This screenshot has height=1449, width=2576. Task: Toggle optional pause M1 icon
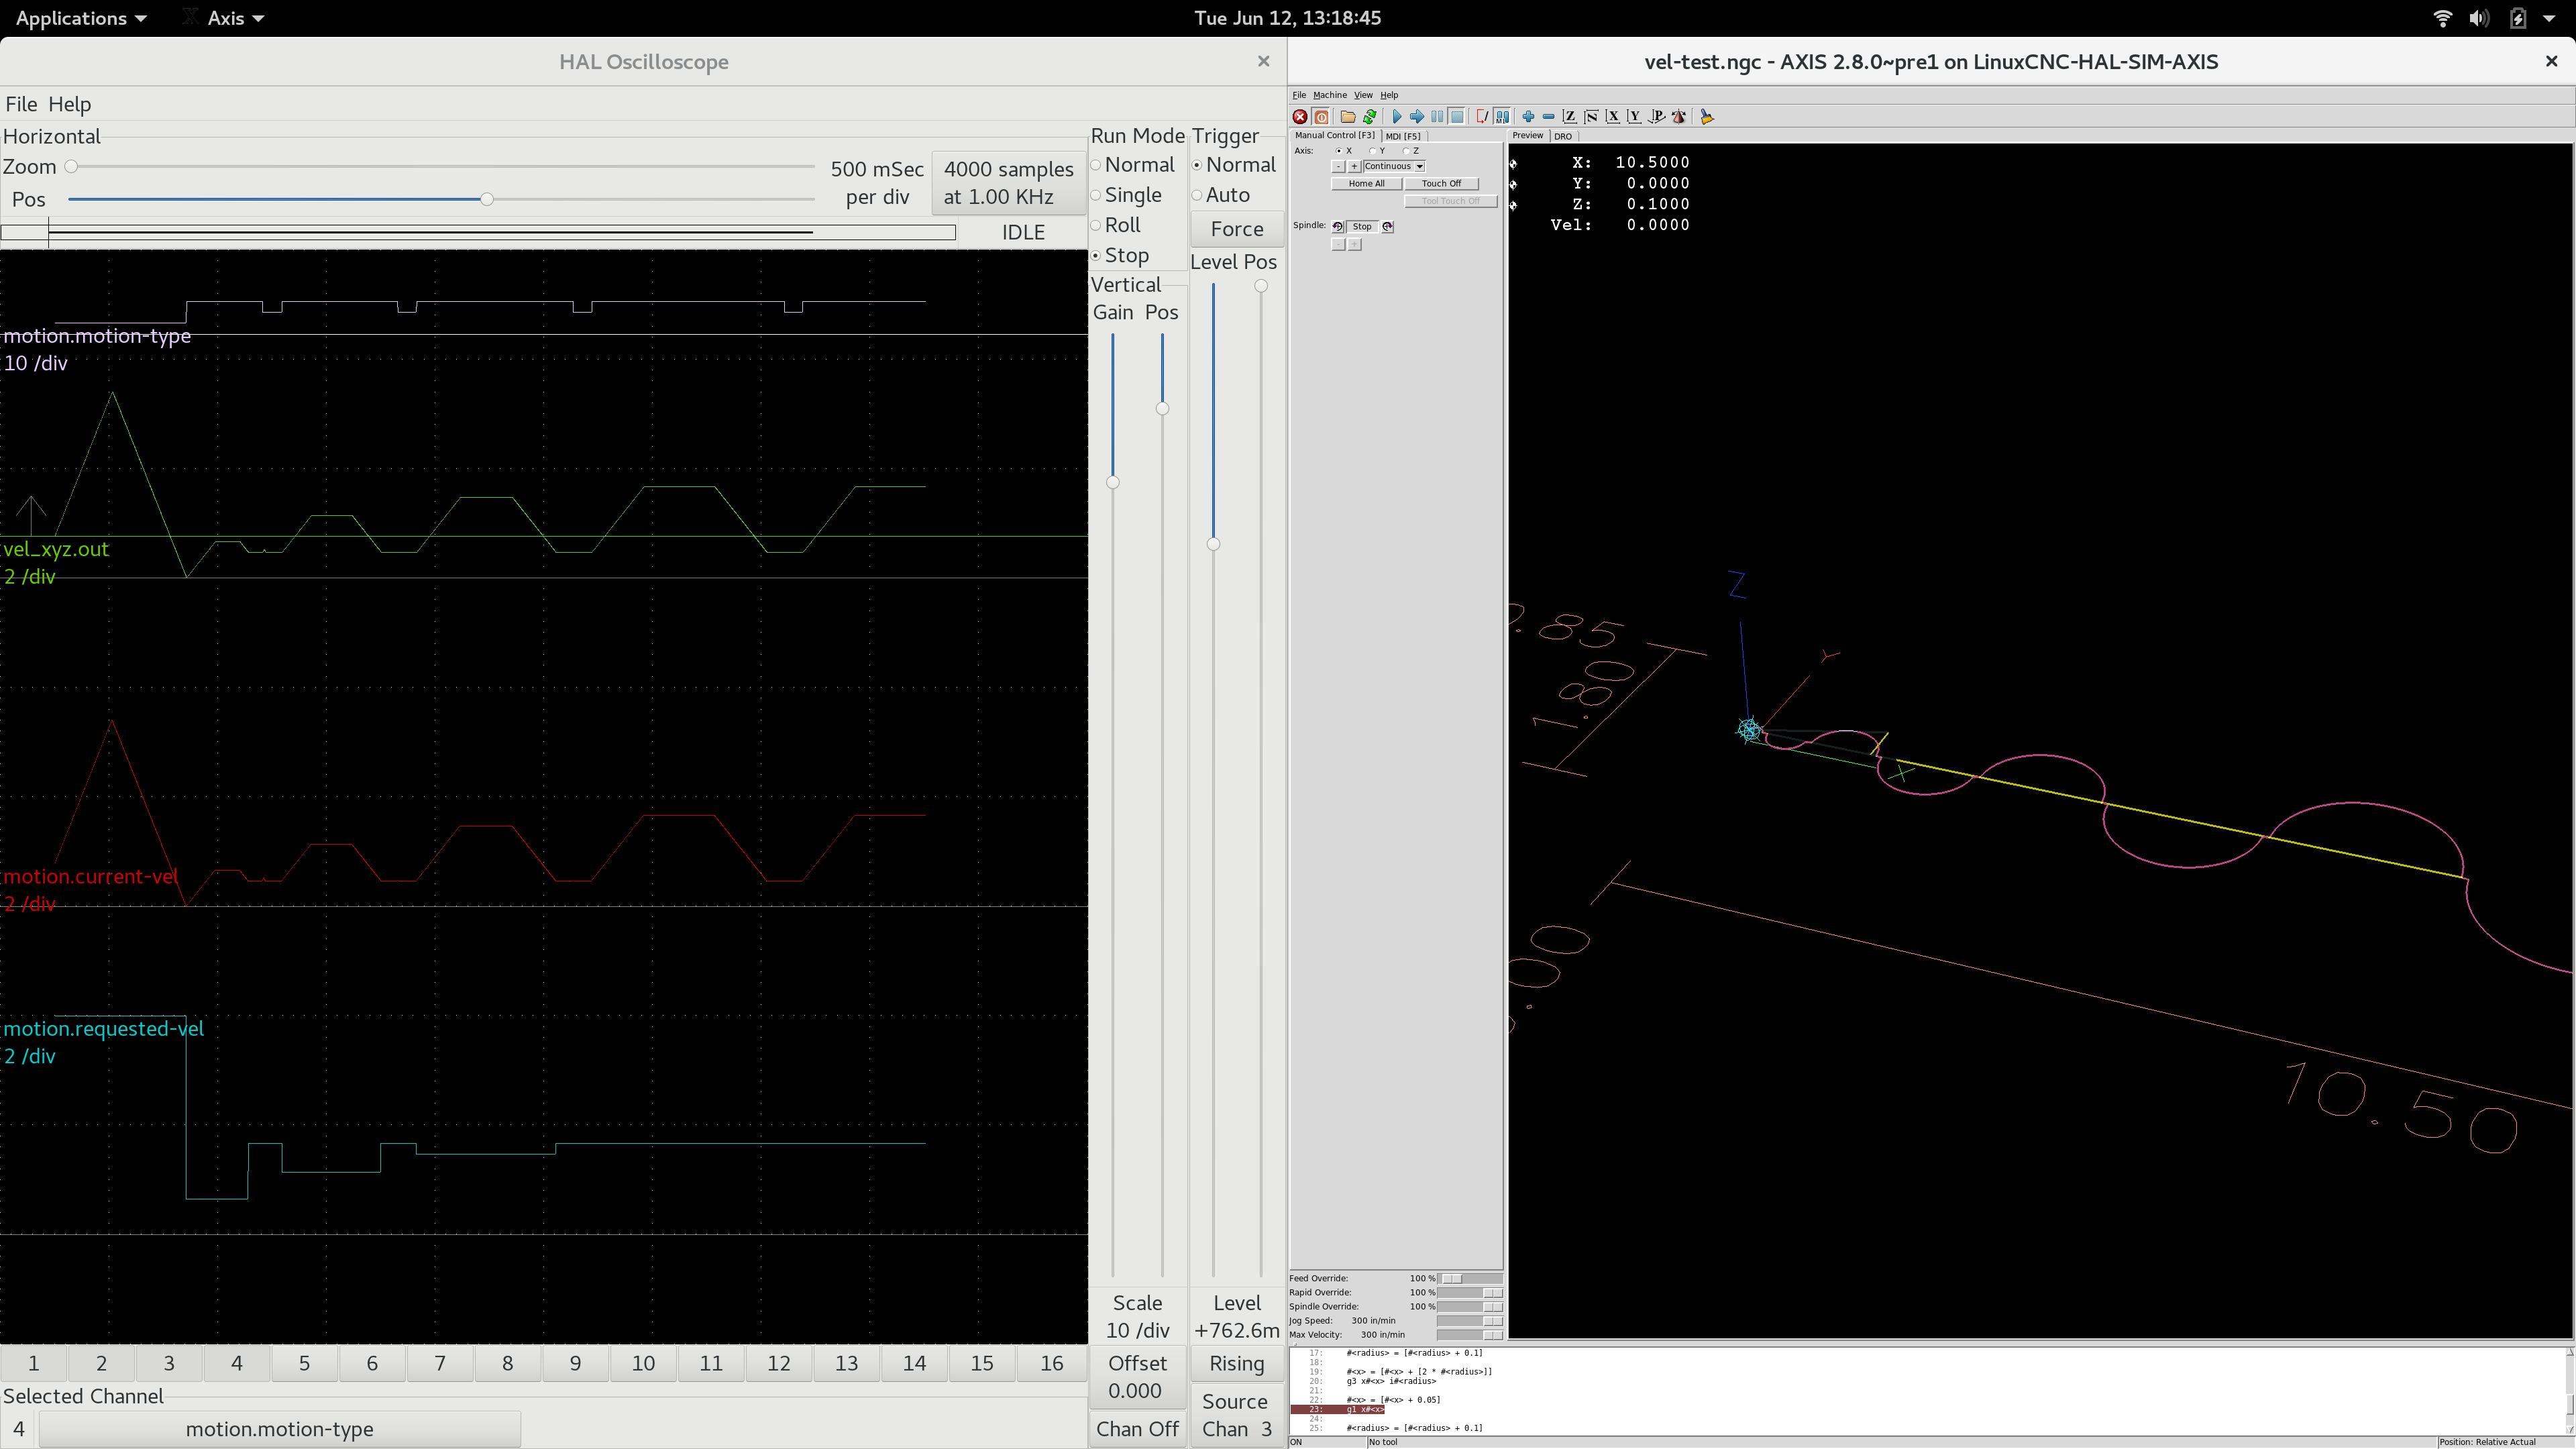coord(1502,117)
